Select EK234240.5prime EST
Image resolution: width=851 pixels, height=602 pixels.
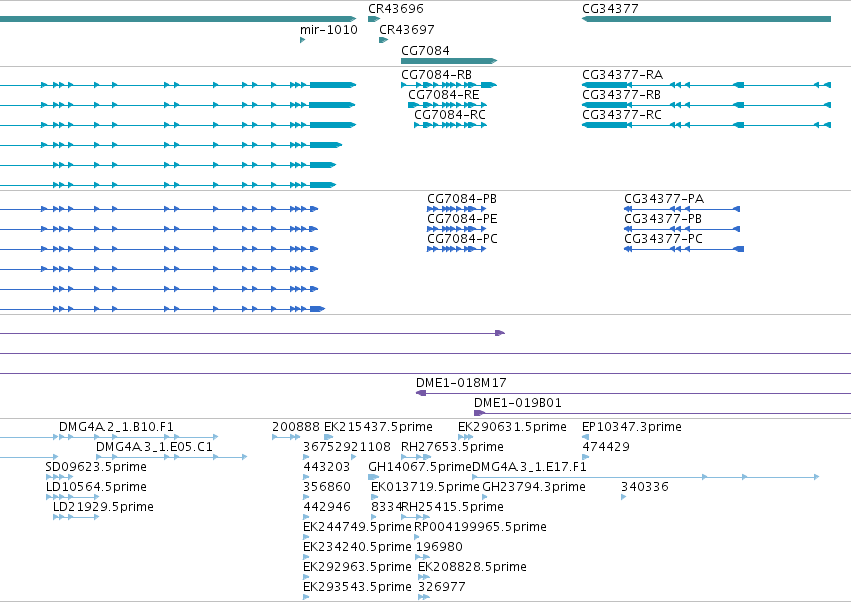(x=357, y=548)
